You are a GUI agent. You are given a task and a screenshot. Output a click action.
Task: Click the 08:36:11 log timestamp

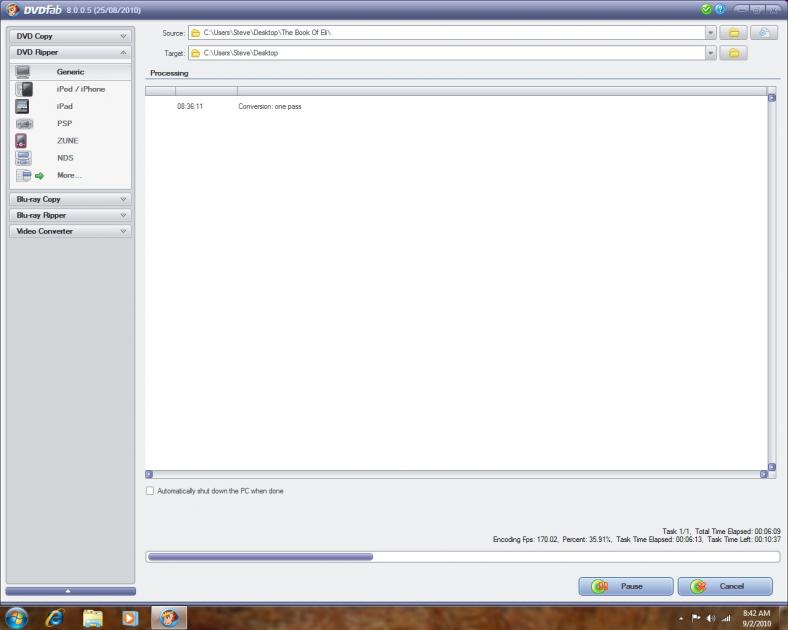point(190,107)
